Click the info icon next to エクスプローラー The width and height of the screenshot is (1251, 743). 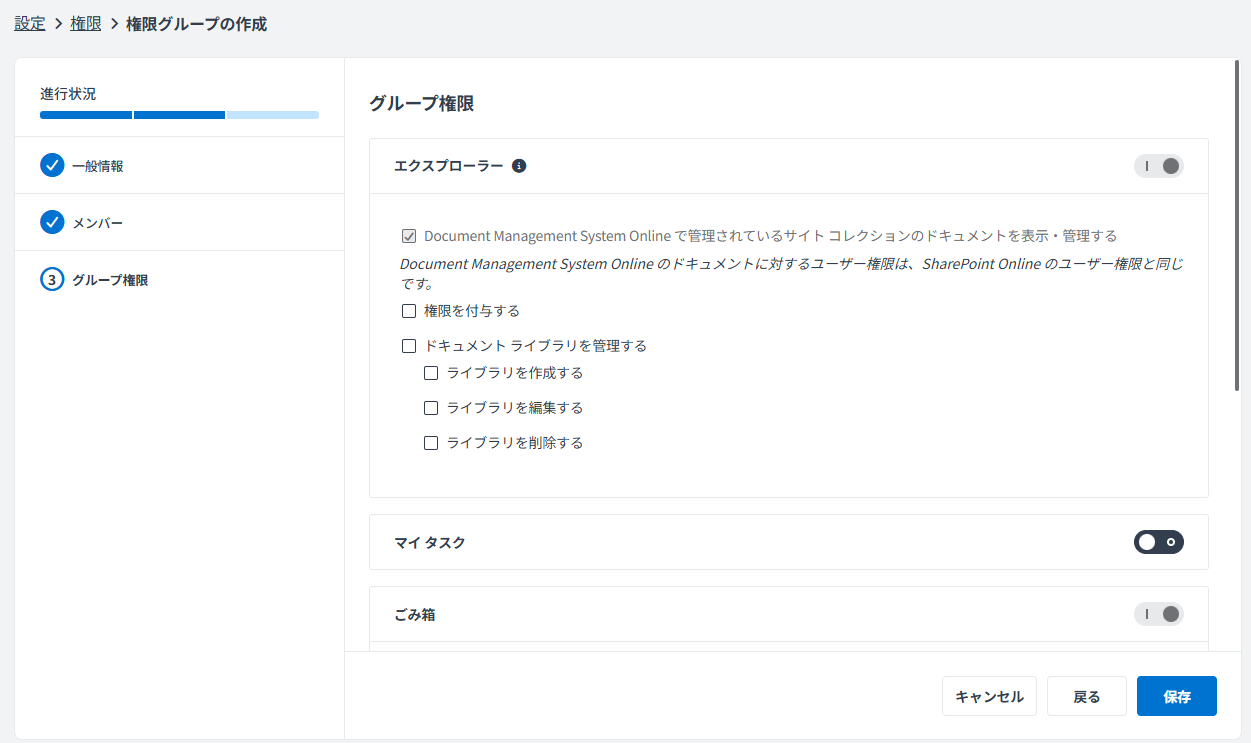519,166
